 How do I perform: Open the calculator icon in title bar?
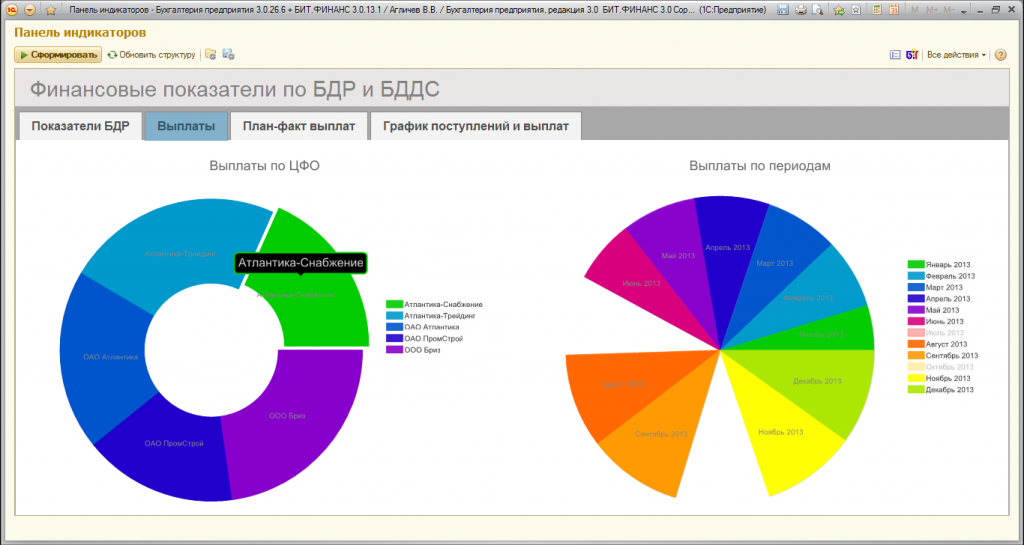click(x=877, y=10)
